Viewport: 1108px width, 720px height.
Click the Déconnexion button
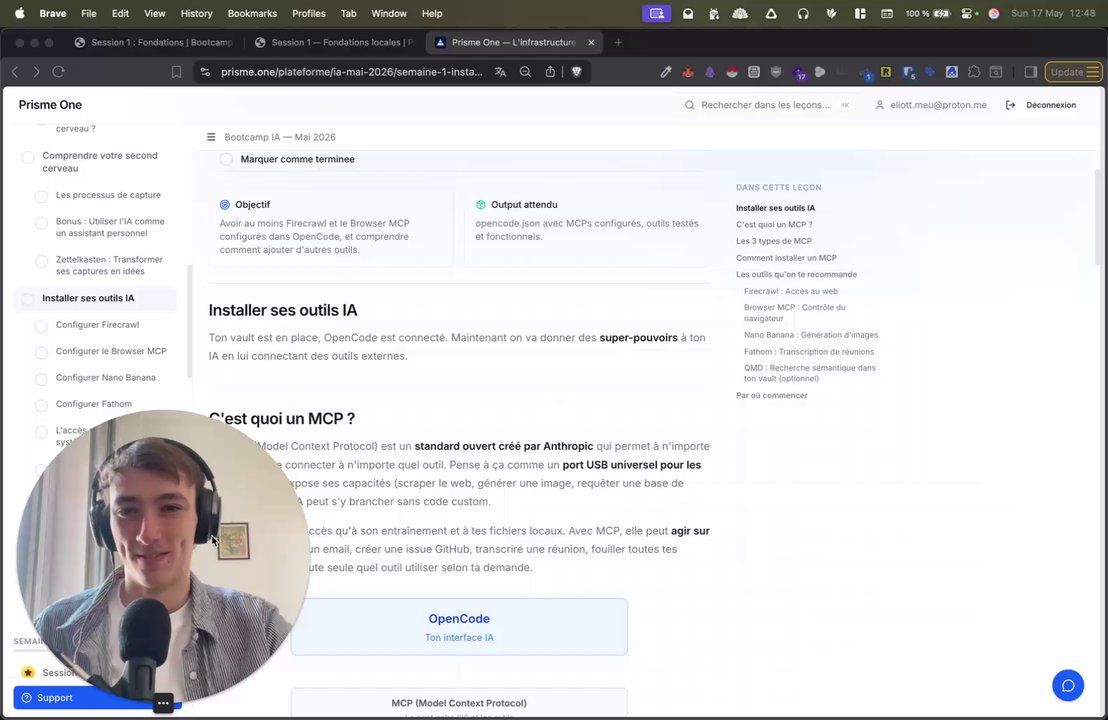click(1041, 105)
